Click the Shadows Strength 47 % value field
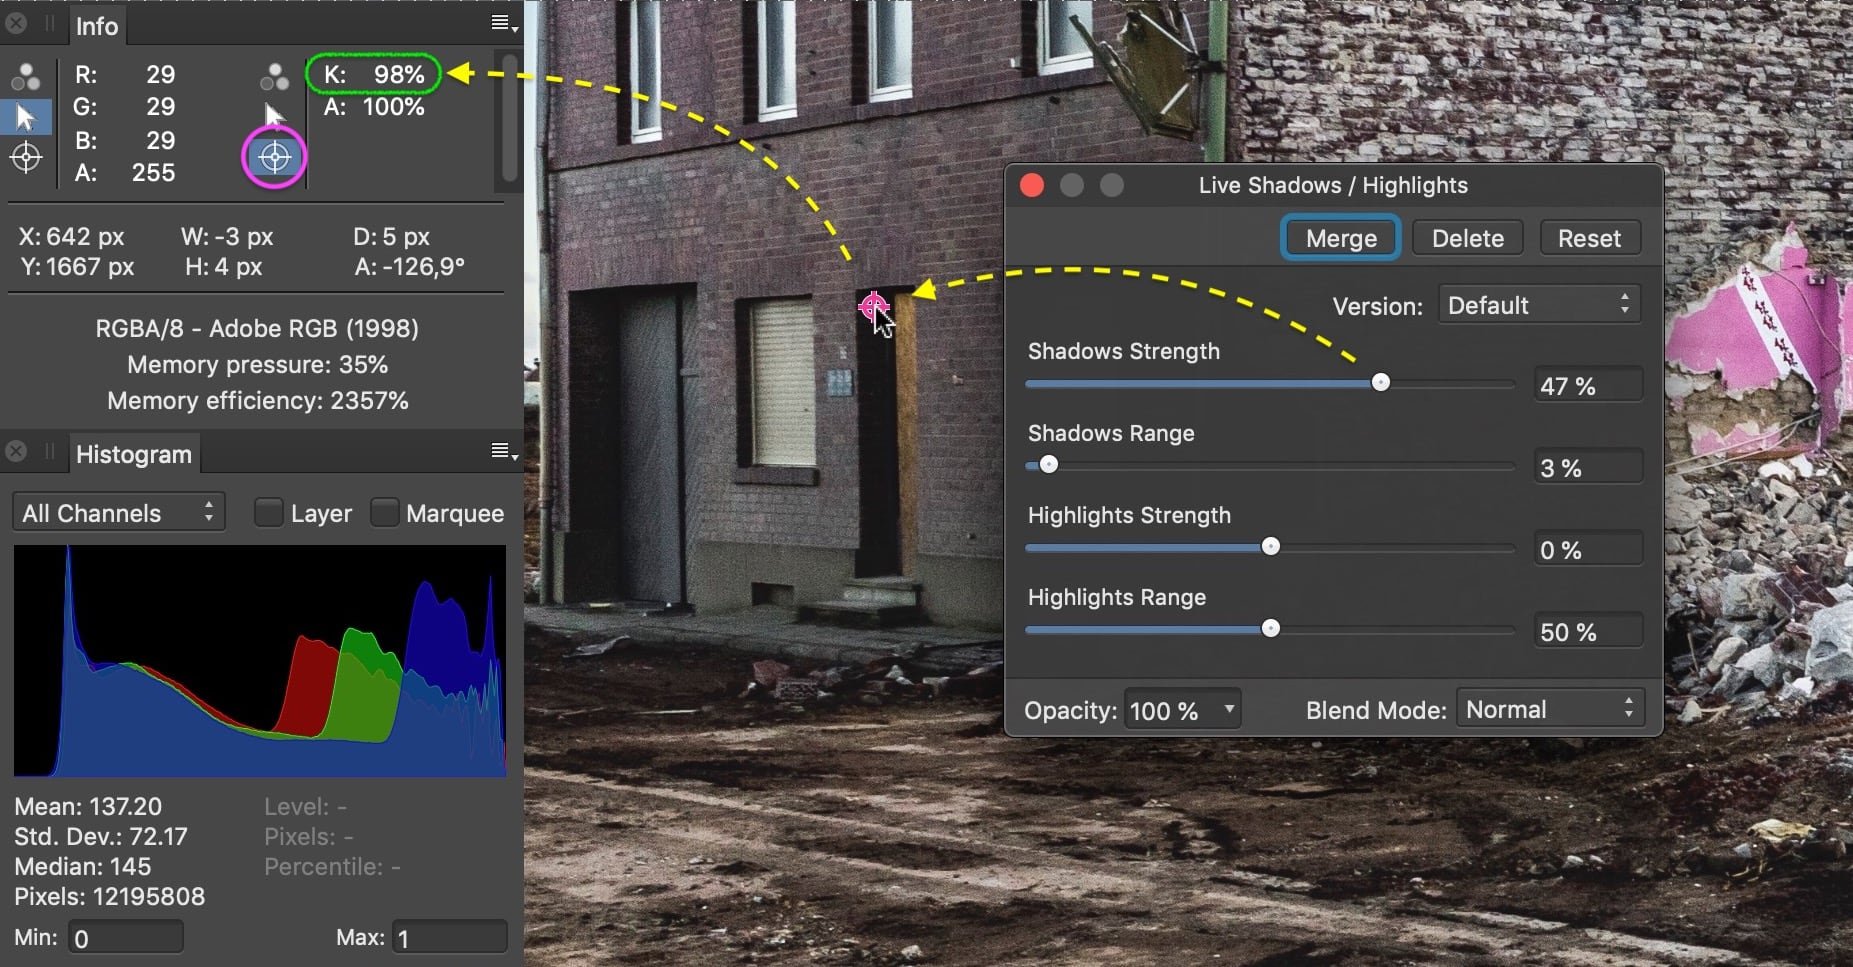Screen dimensions: 1853x967 pyautogui.click(x=1588, y=386)
